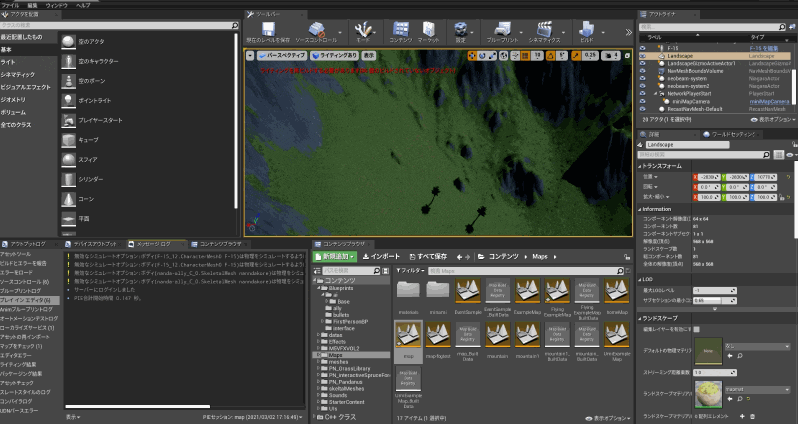Screen dimensions: 798x424
Task: Hide NavMeshBoundsVolume using its eye icon
Action: (x=644, y=70)
